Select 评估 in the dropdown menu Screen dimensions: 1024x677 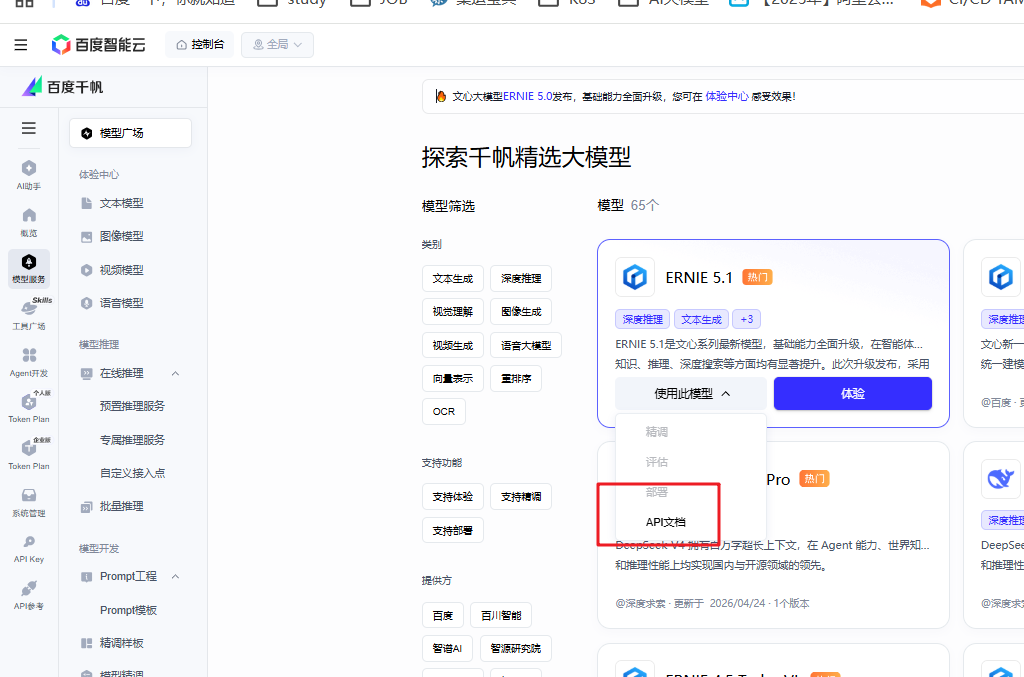coord(691,462)
